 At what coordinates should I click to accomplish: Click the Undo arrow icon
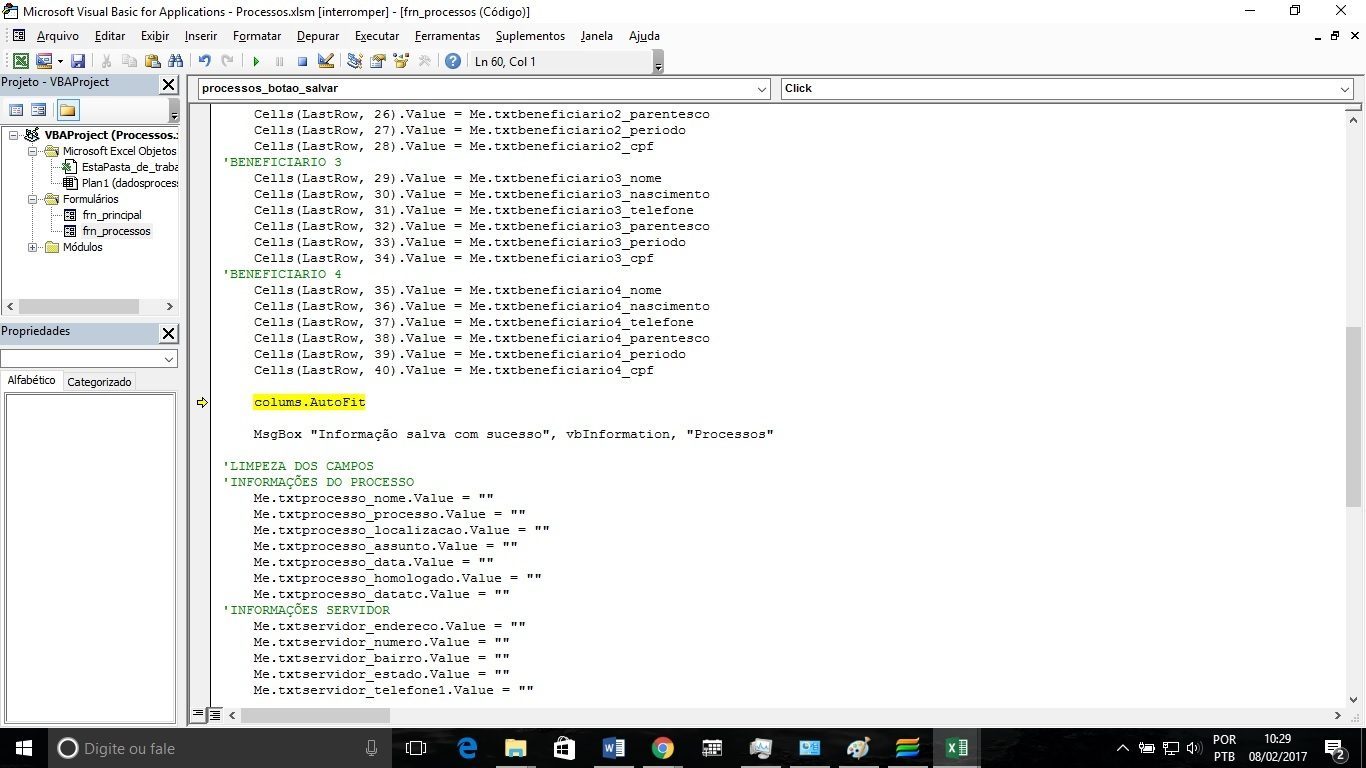205,61
